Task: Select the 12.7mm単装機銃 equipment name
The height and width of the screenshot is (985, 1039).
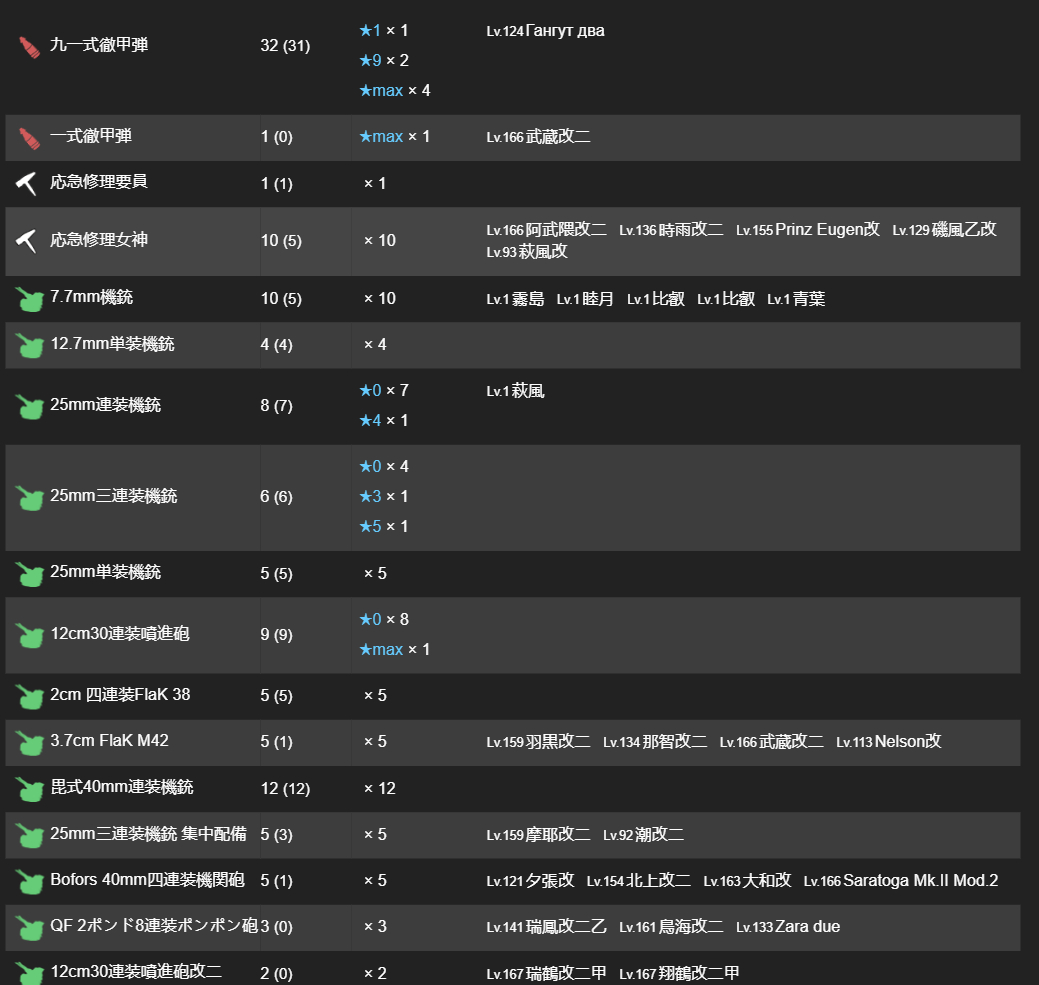Action: click(112, 344)
